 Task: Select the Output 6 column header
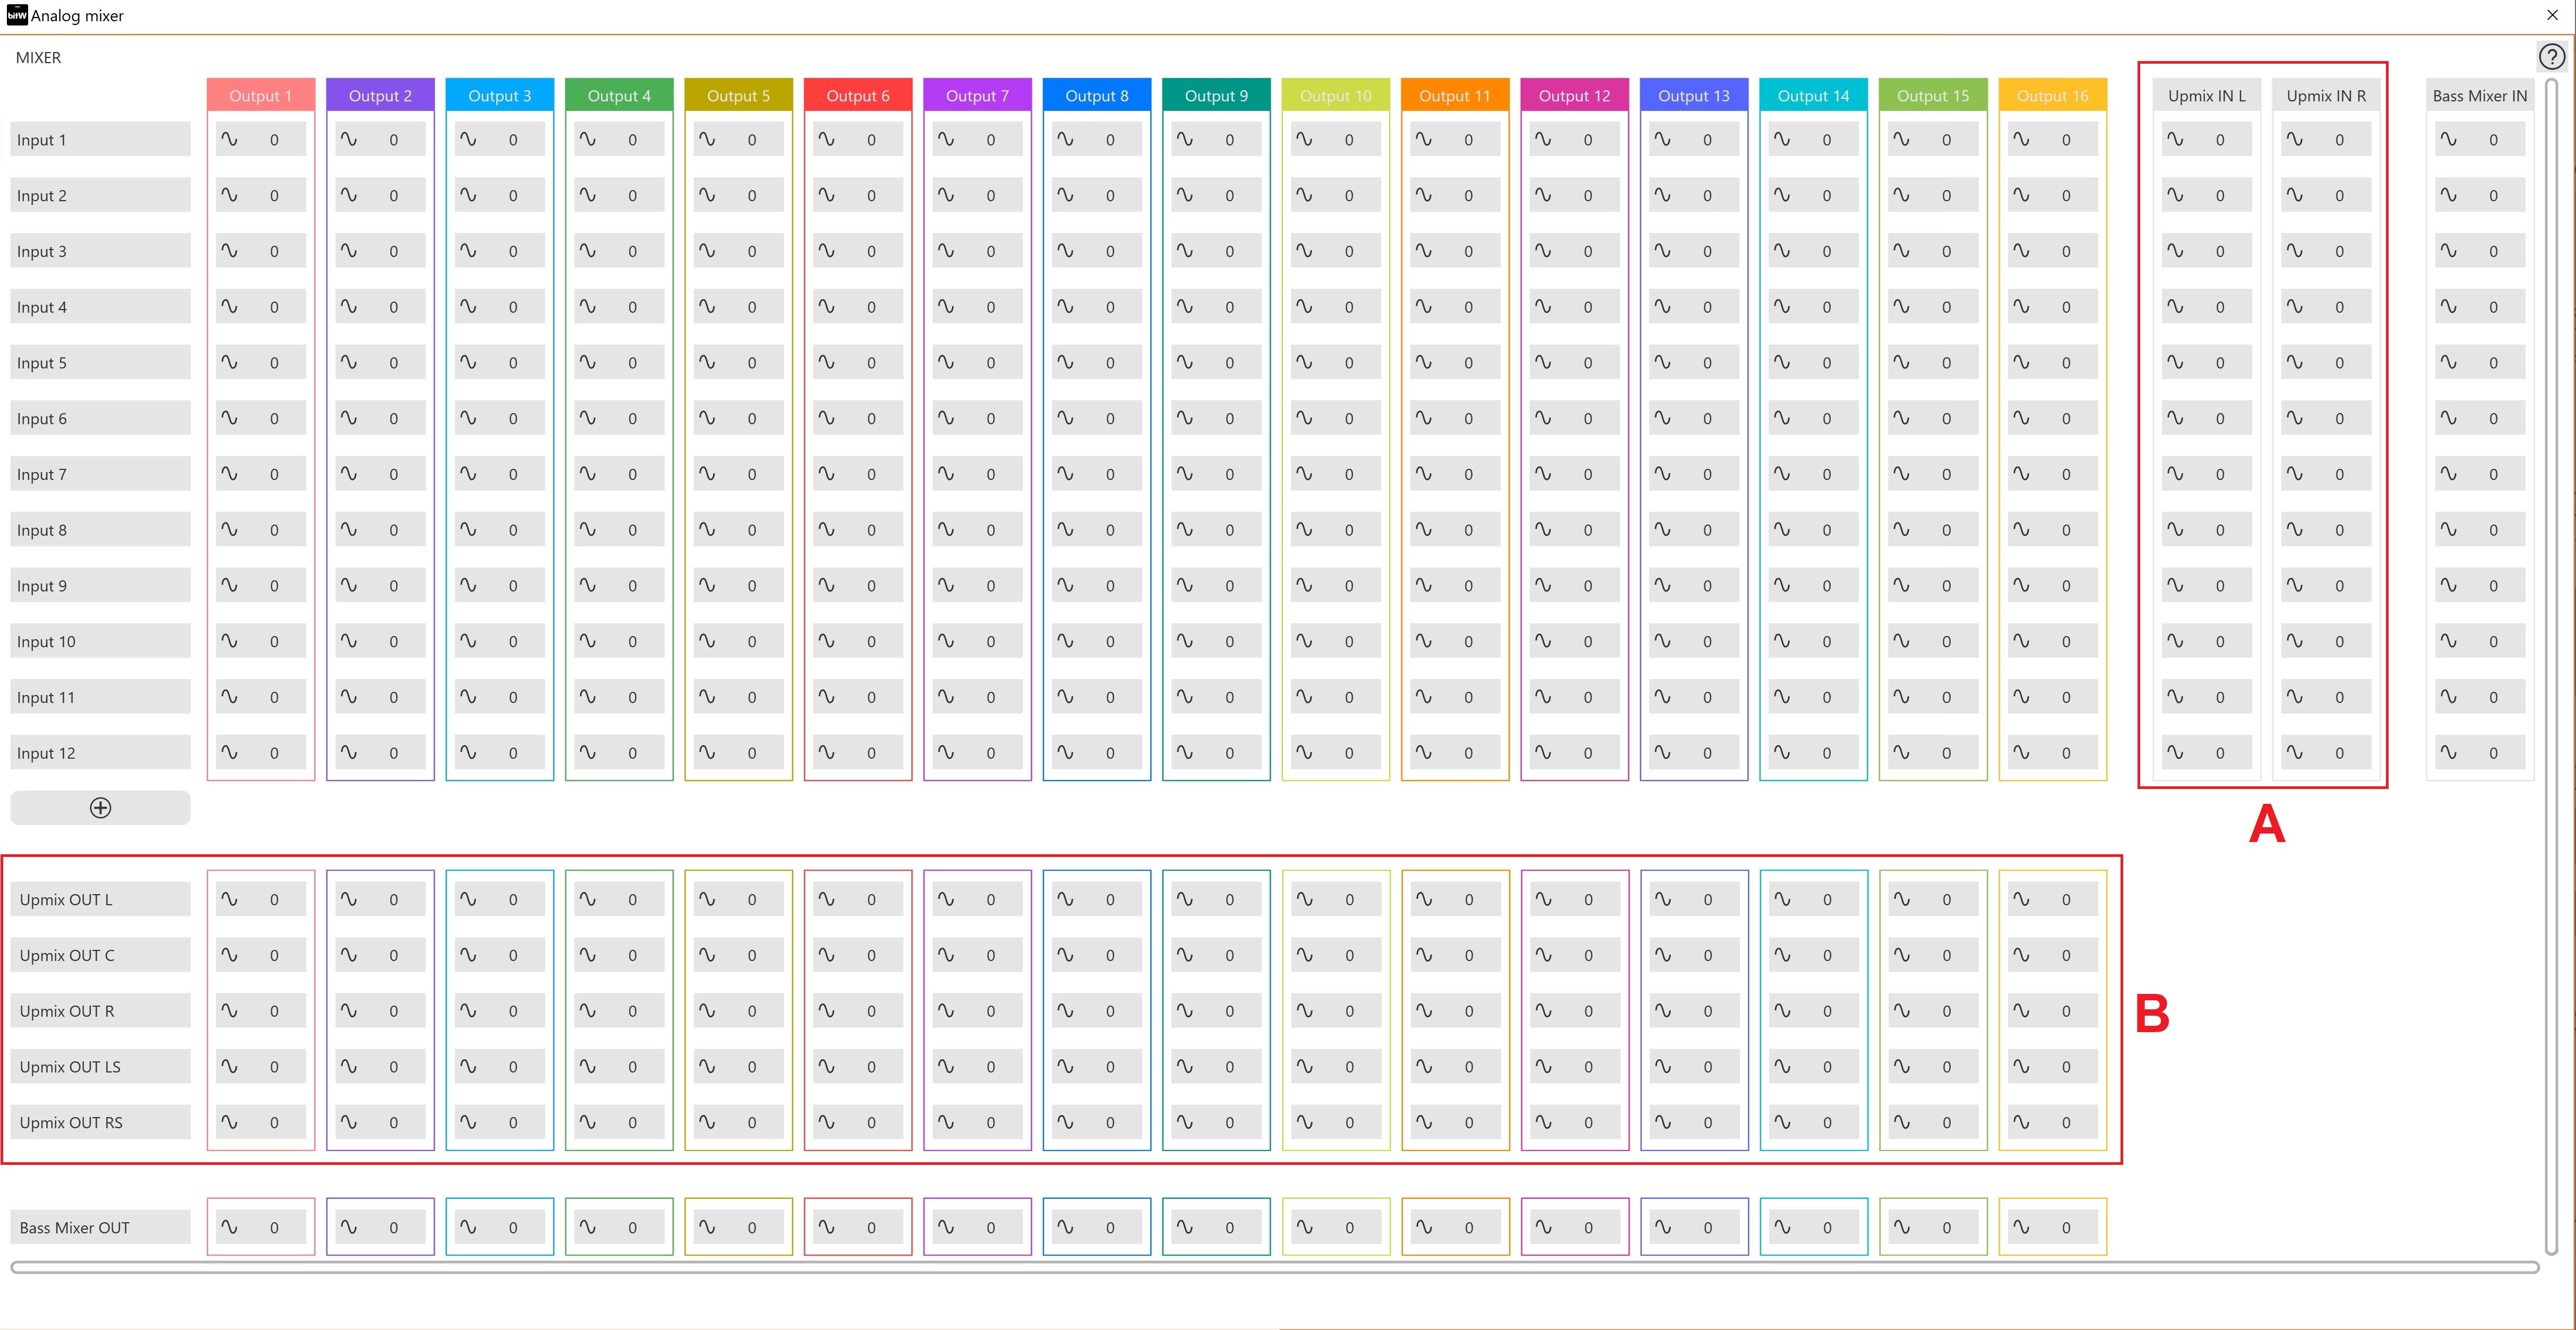click(x=857, y=96)
